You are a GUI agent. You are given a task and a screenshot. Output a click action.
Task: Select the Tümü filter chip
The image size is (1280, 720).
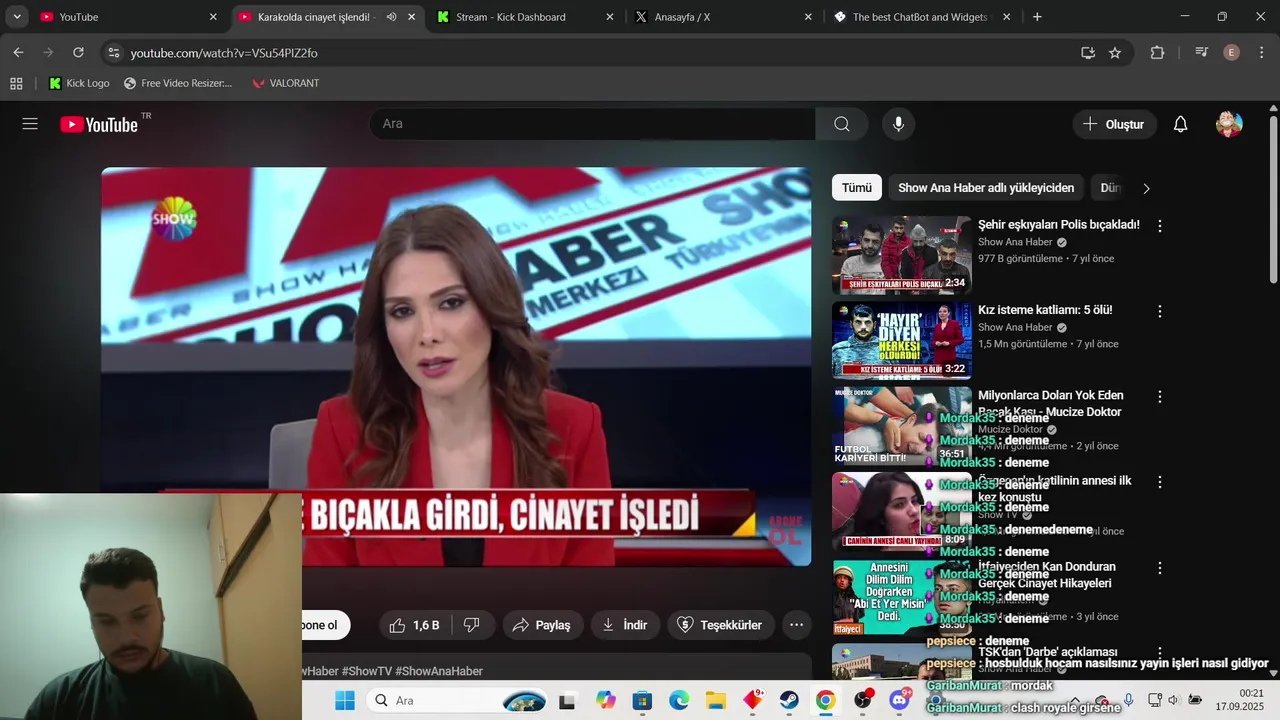coord(856,188)
